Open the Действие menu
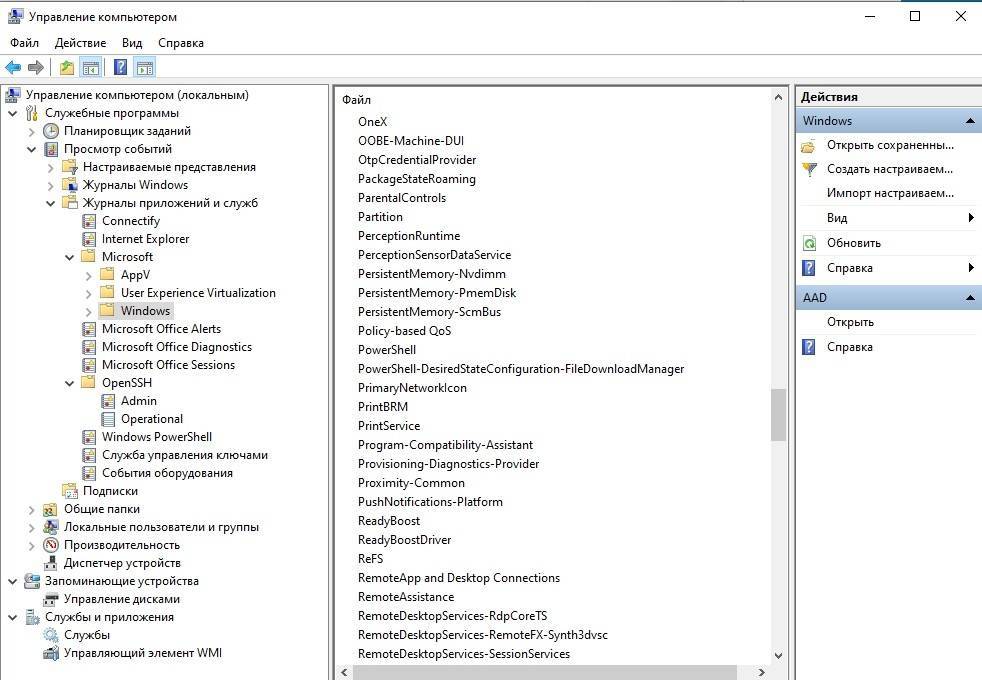The image size is (982, 680). coord(80,43)
